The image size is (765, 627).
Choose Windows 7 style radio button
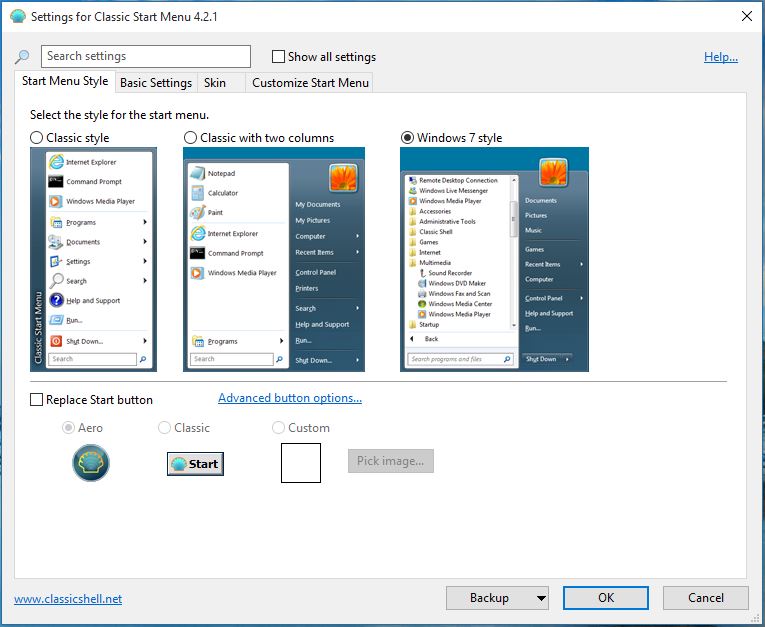tap(407, 138)
